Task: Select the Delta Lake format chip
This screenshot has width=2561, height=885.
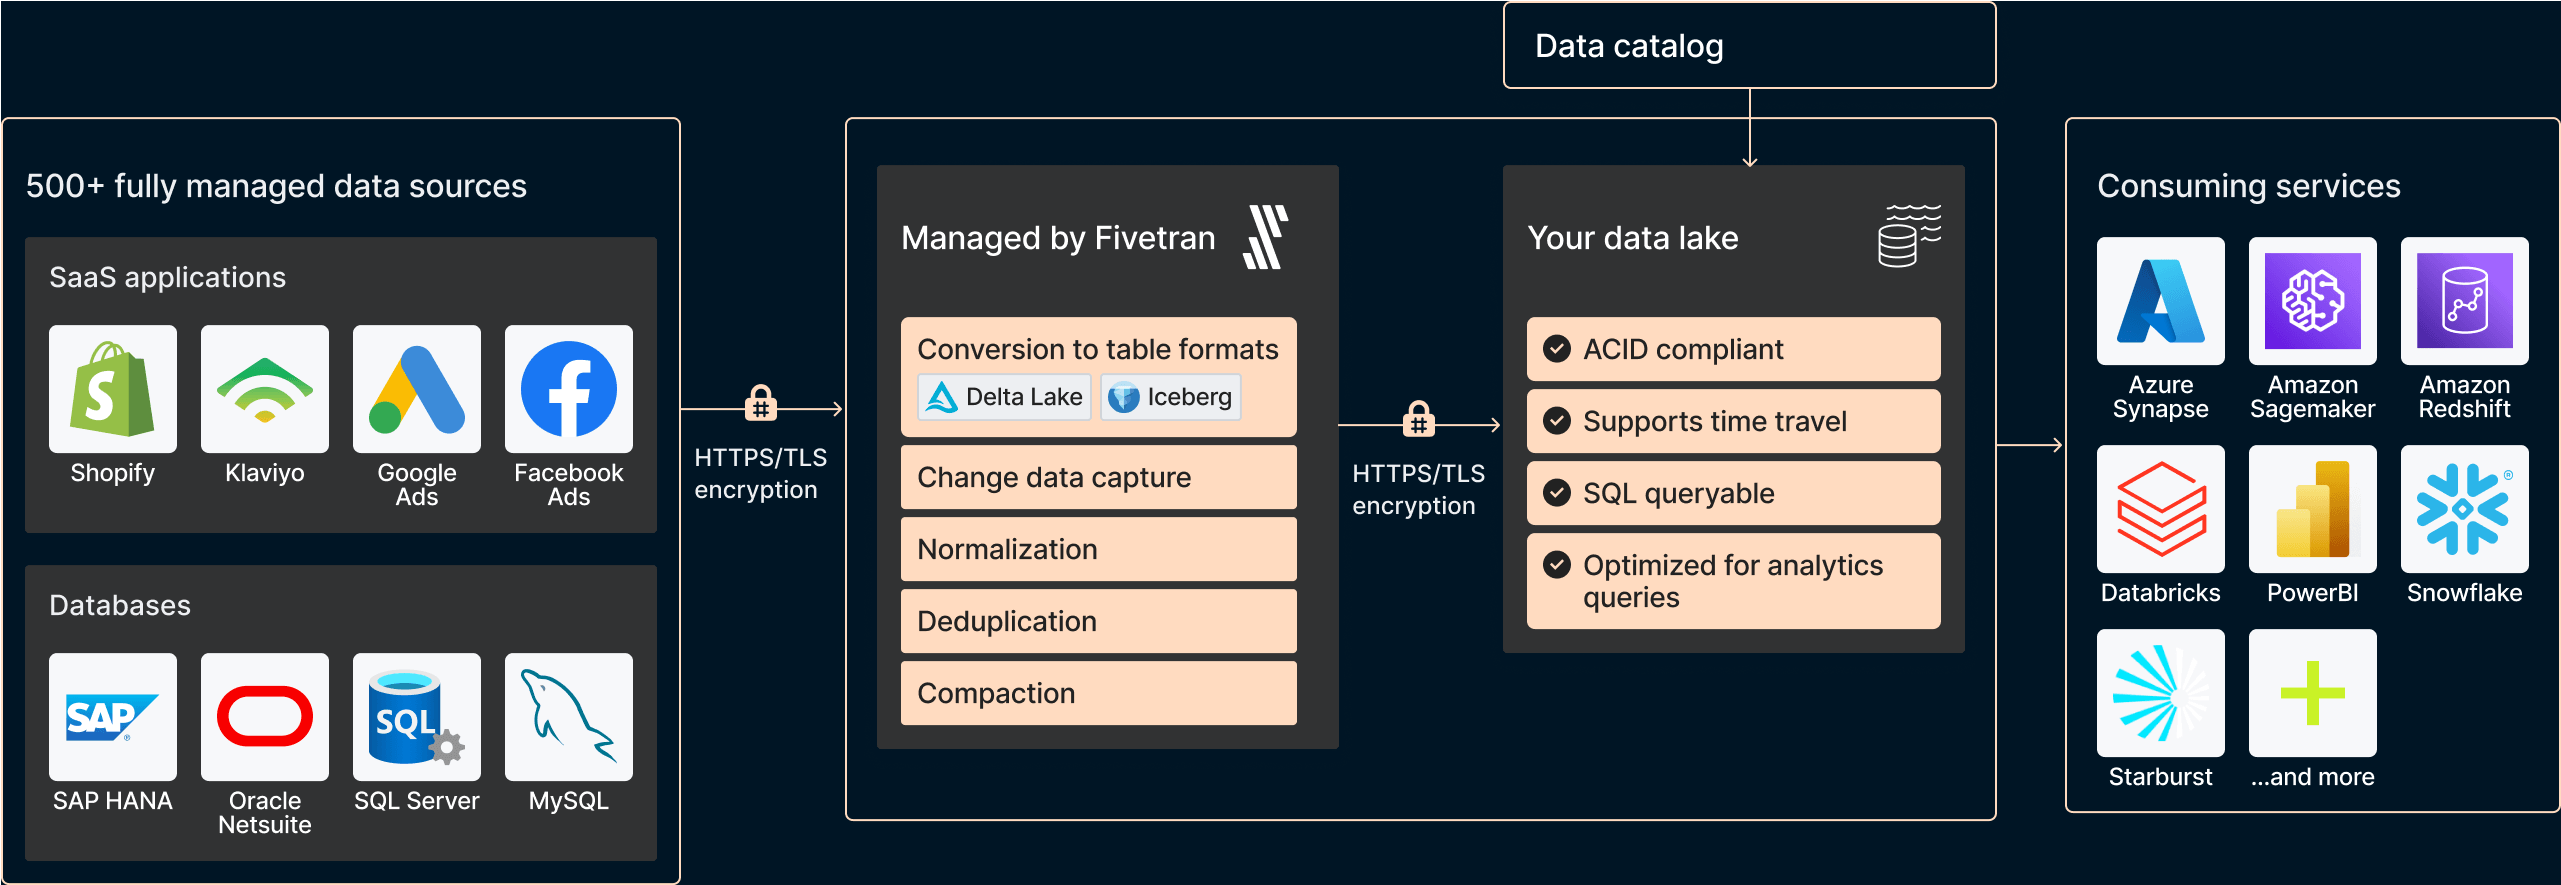Action: click(1004, 397)
